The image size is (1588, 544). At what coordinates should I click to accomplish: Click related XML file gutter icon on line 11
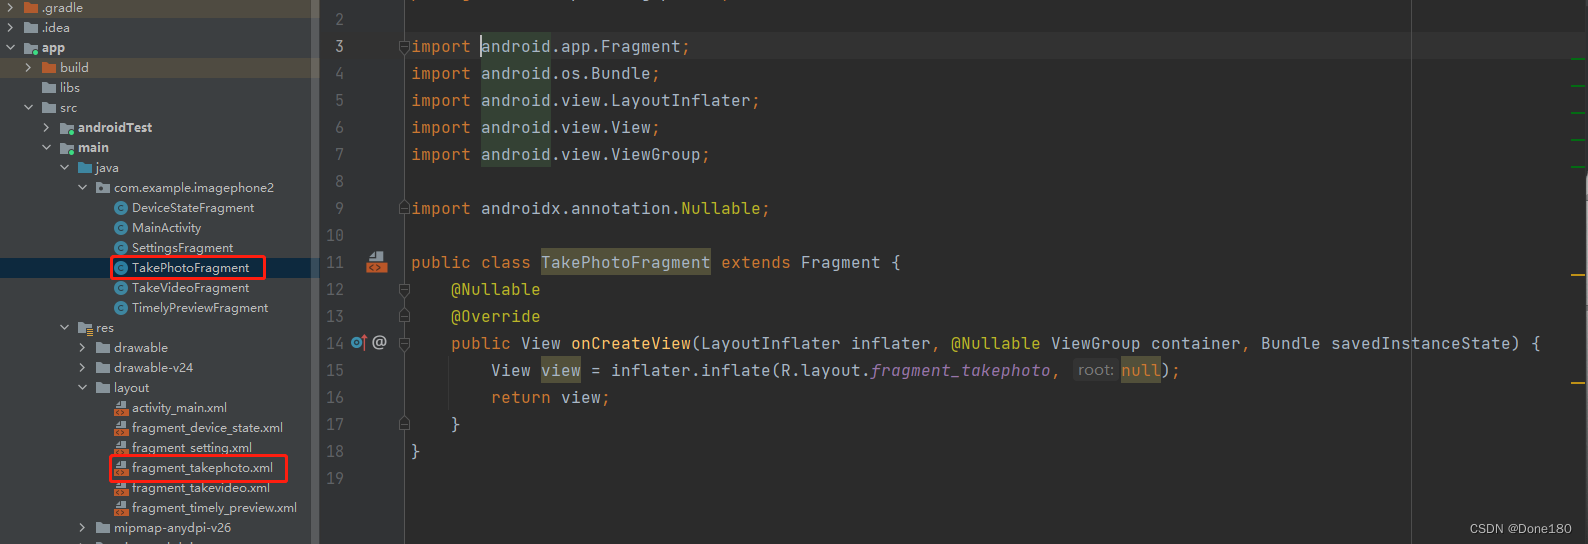(x=376, y=262)
